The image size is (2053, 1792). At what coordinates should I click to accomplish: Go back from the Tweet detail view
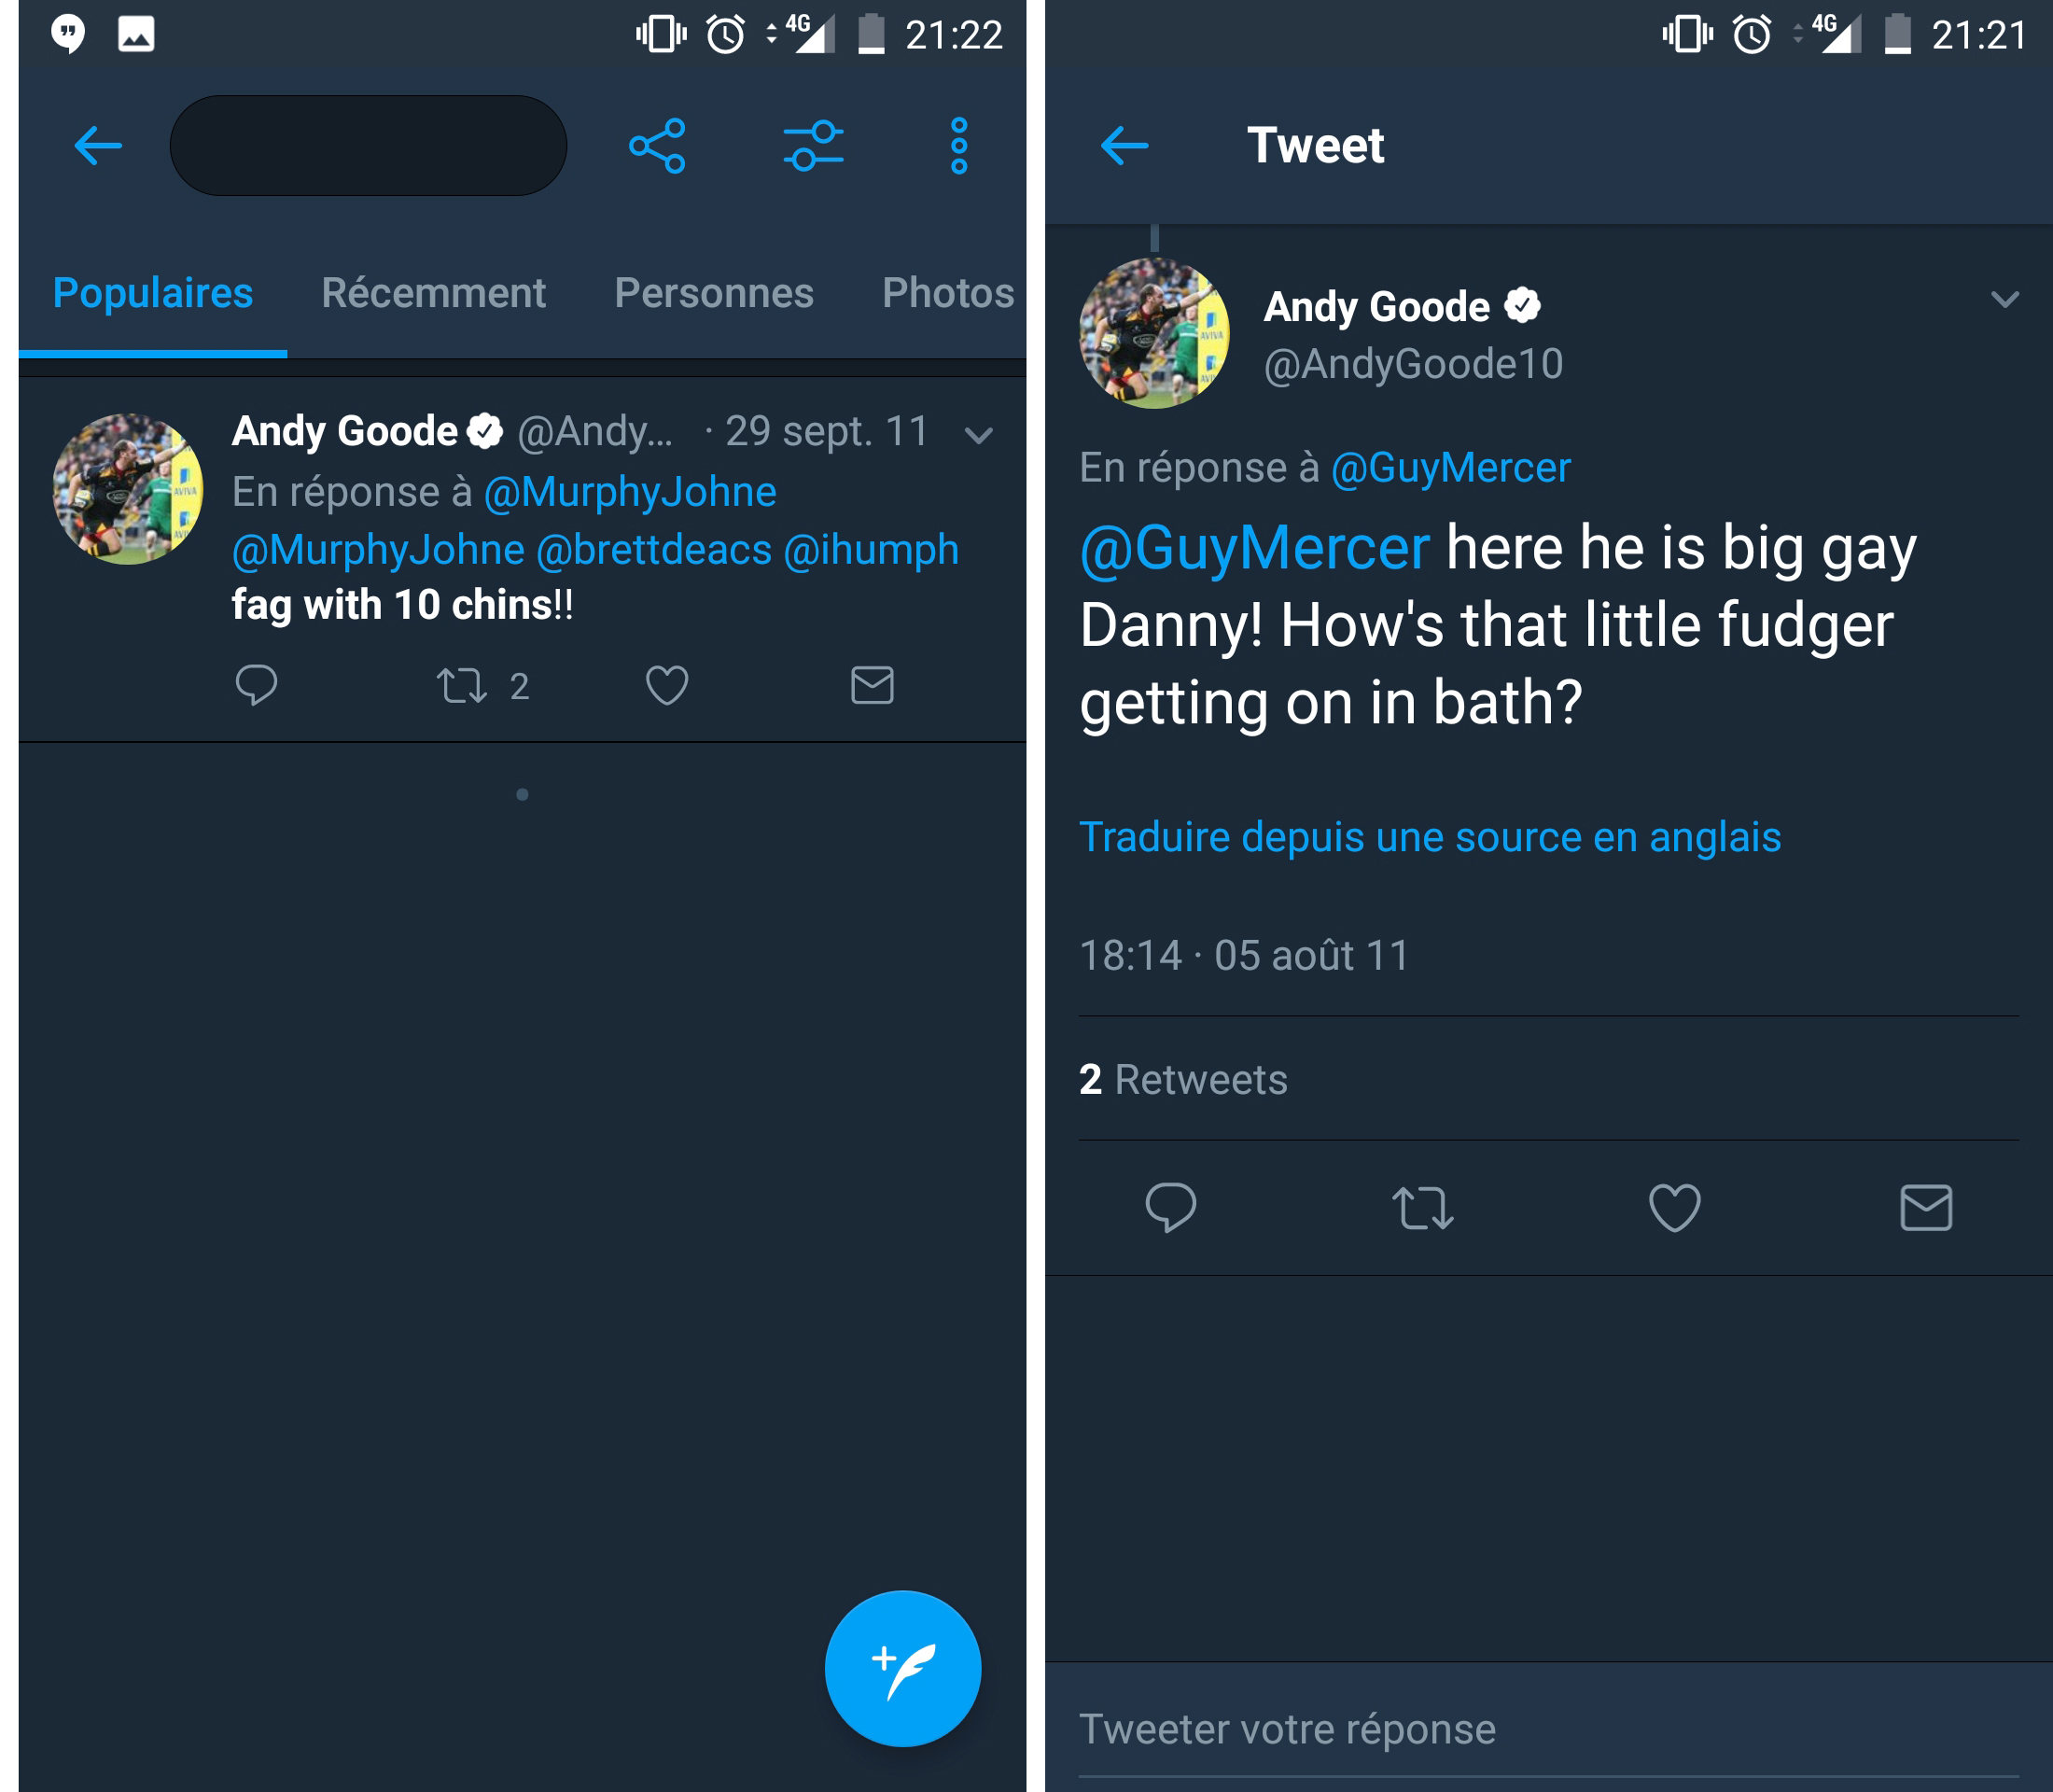tap(1124, 146)
